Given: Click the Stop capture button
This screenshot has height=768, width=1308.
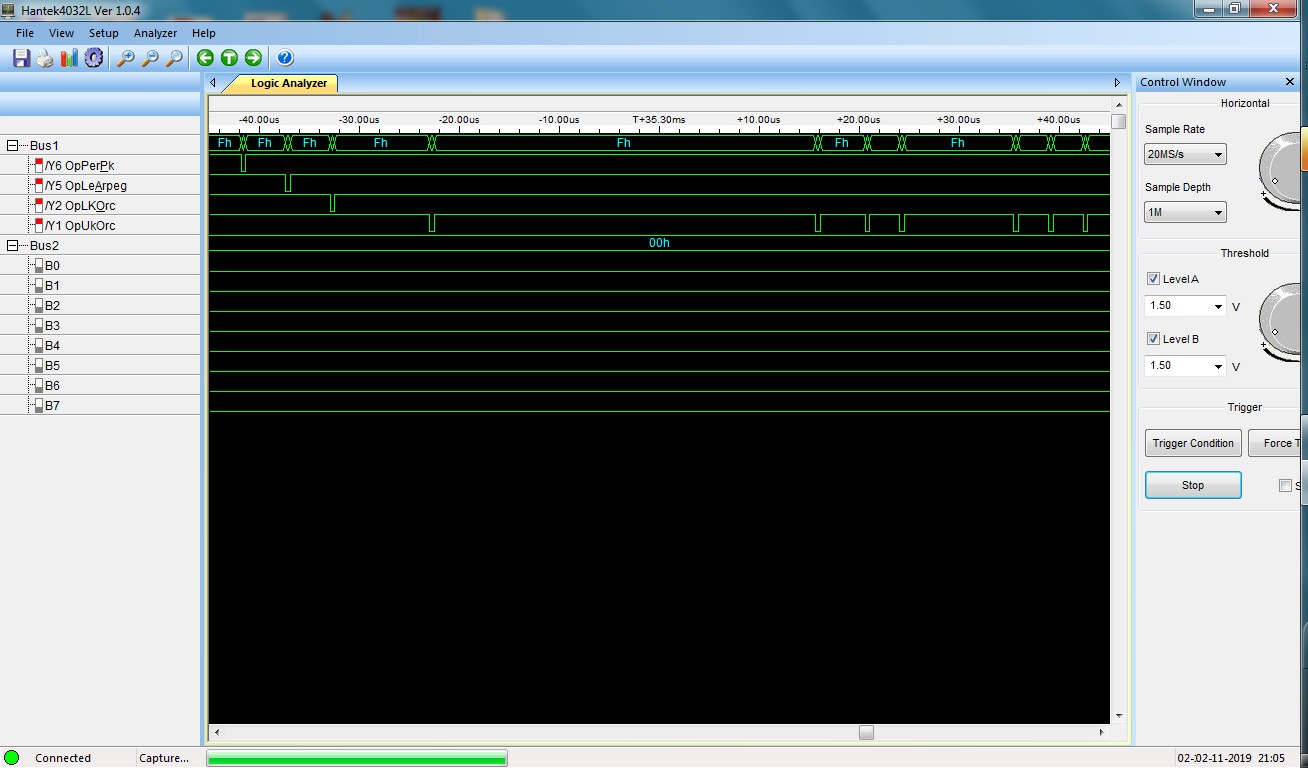Looking at the screenshot, I should click(x=1193, y=485).
